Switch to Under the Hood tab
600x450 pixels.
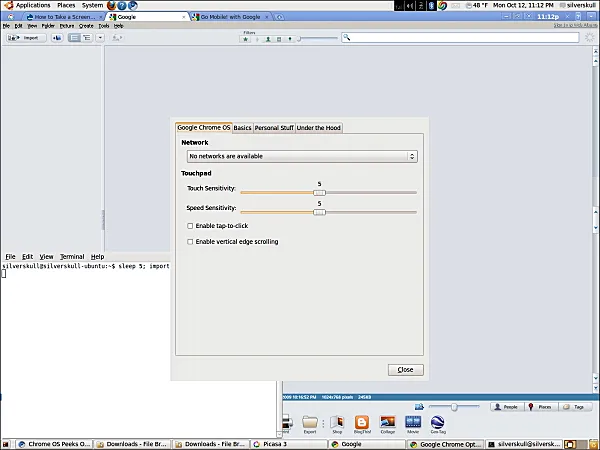coord(319,128)
